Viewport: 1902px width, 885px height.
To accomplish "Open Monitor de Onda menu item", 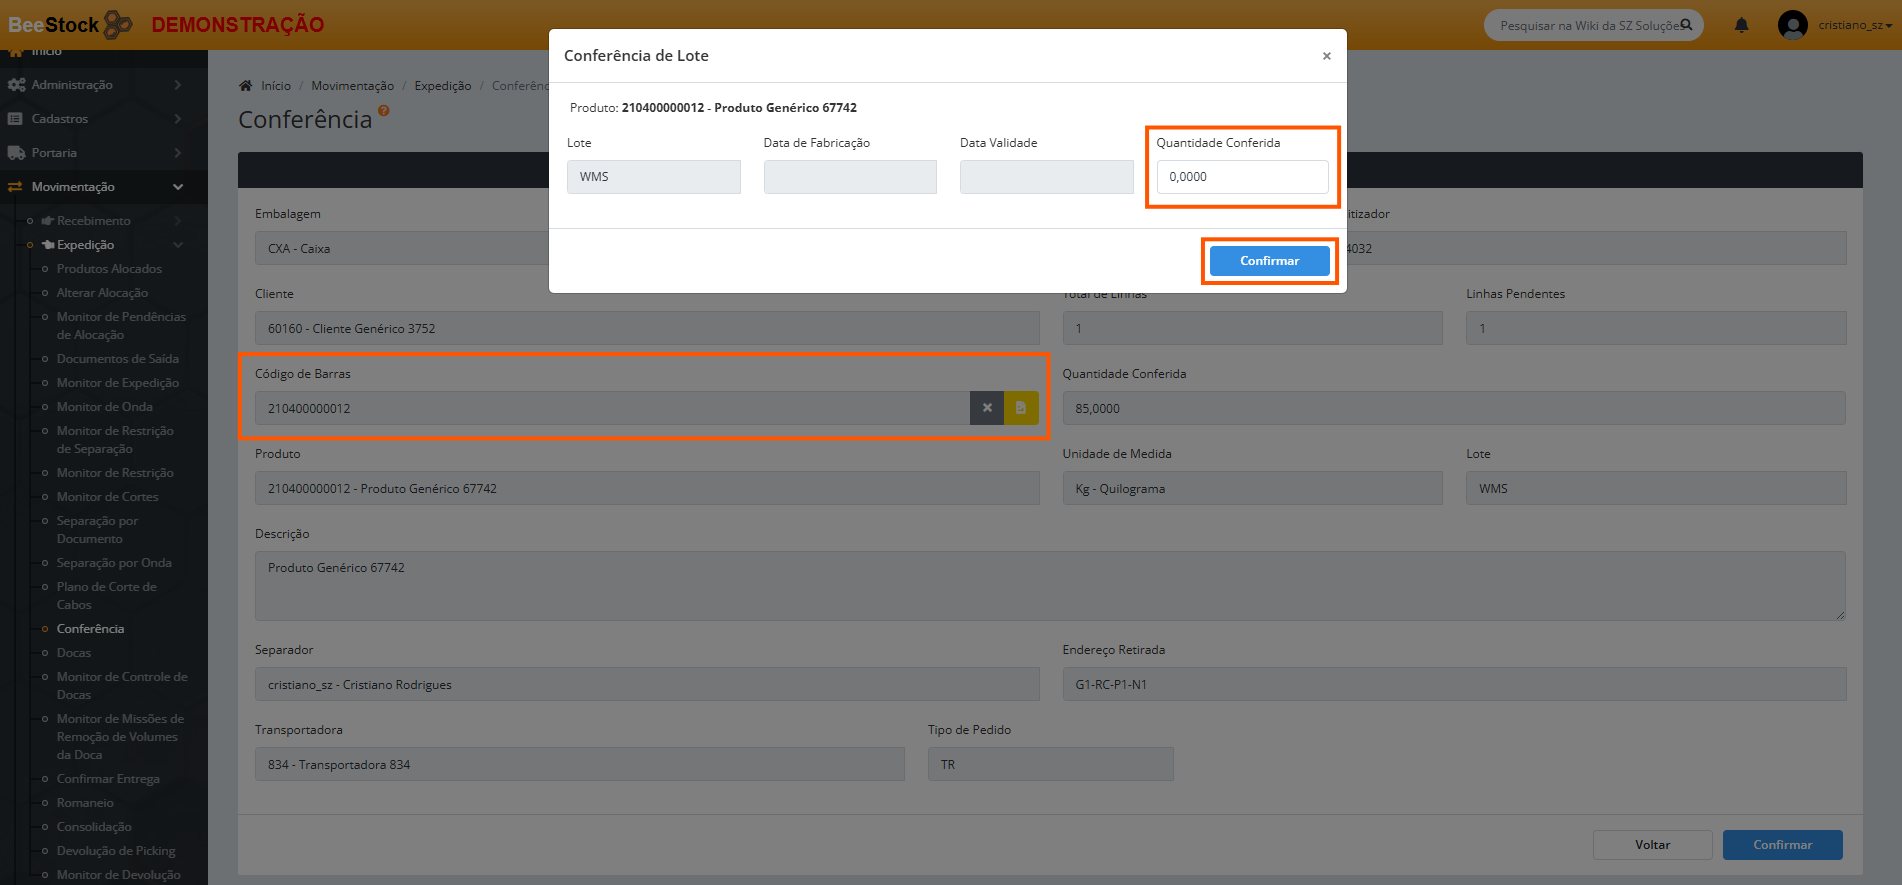I will point(105,407).
